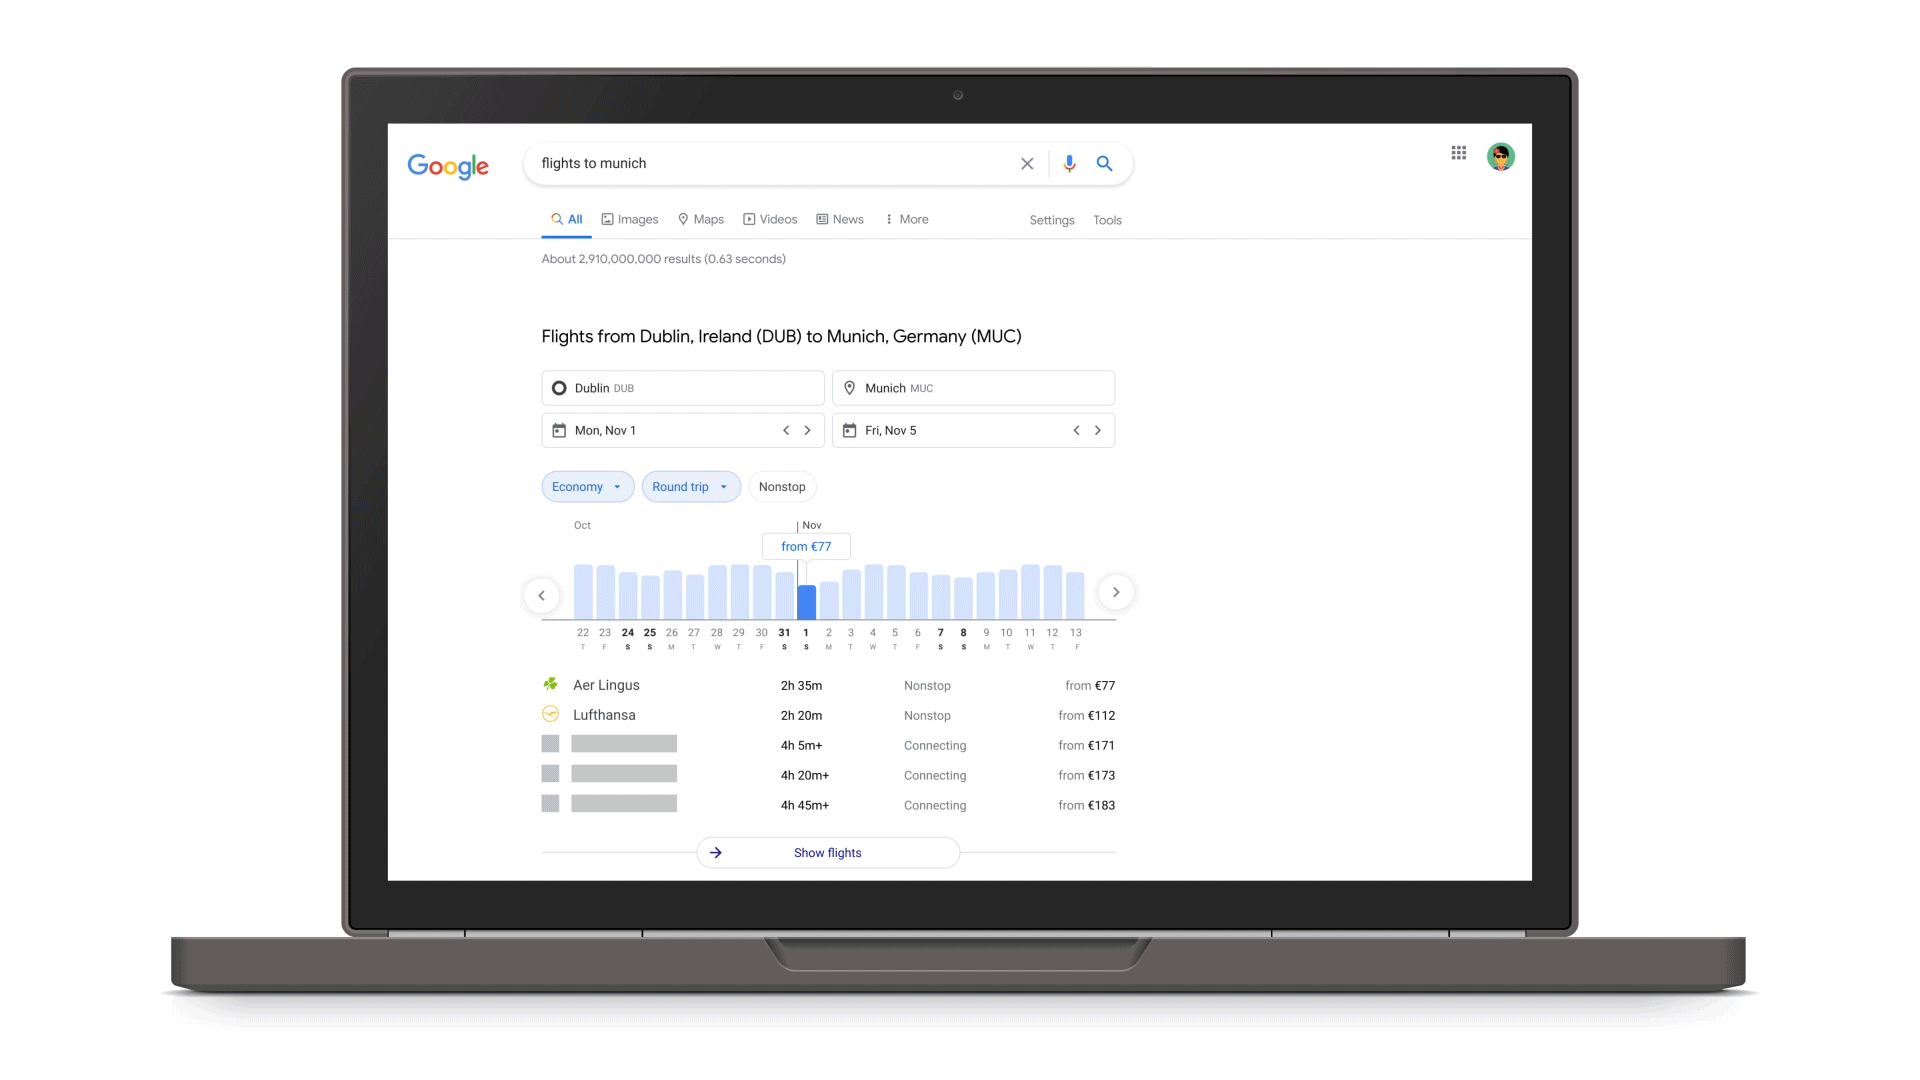
Task: Click the Google microphone search icon
Action: [x=1069, y=162]
